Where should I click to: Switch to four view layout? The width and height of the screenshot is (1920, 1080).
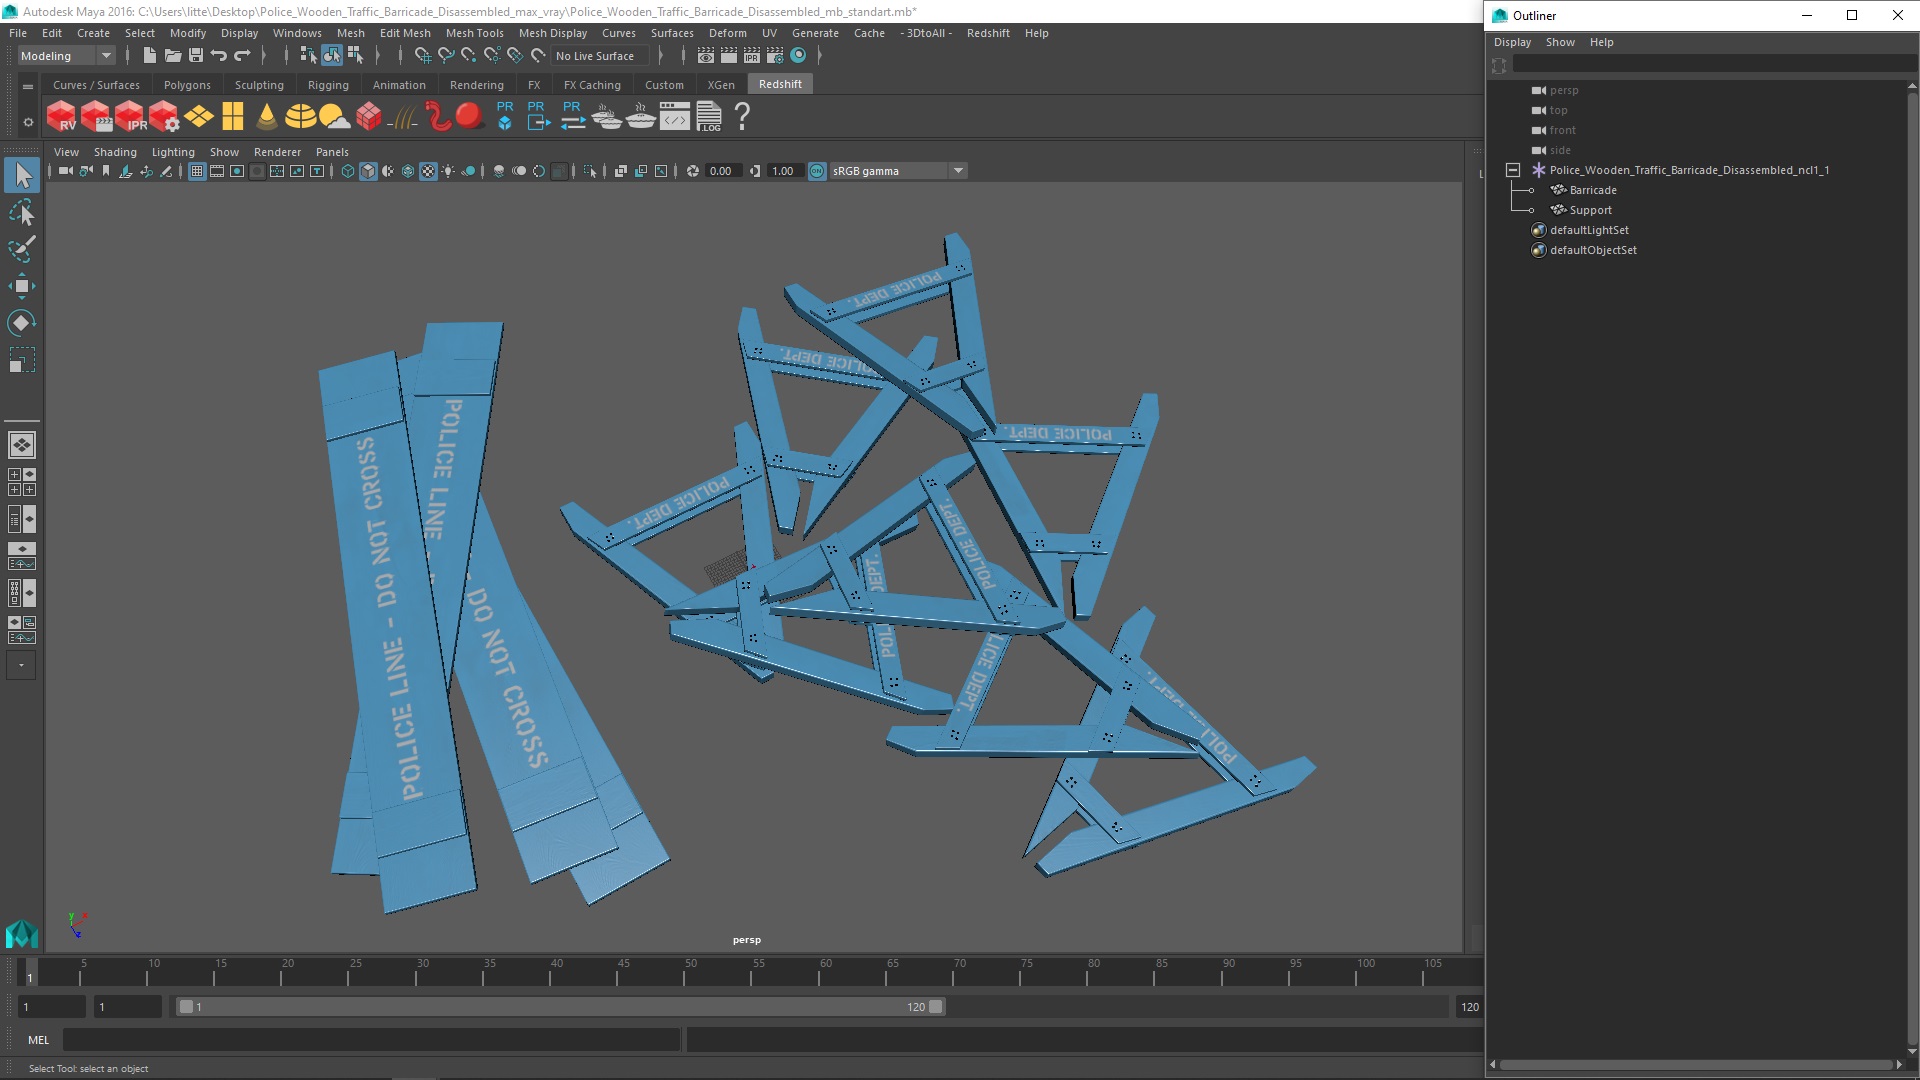coord(21,482)
